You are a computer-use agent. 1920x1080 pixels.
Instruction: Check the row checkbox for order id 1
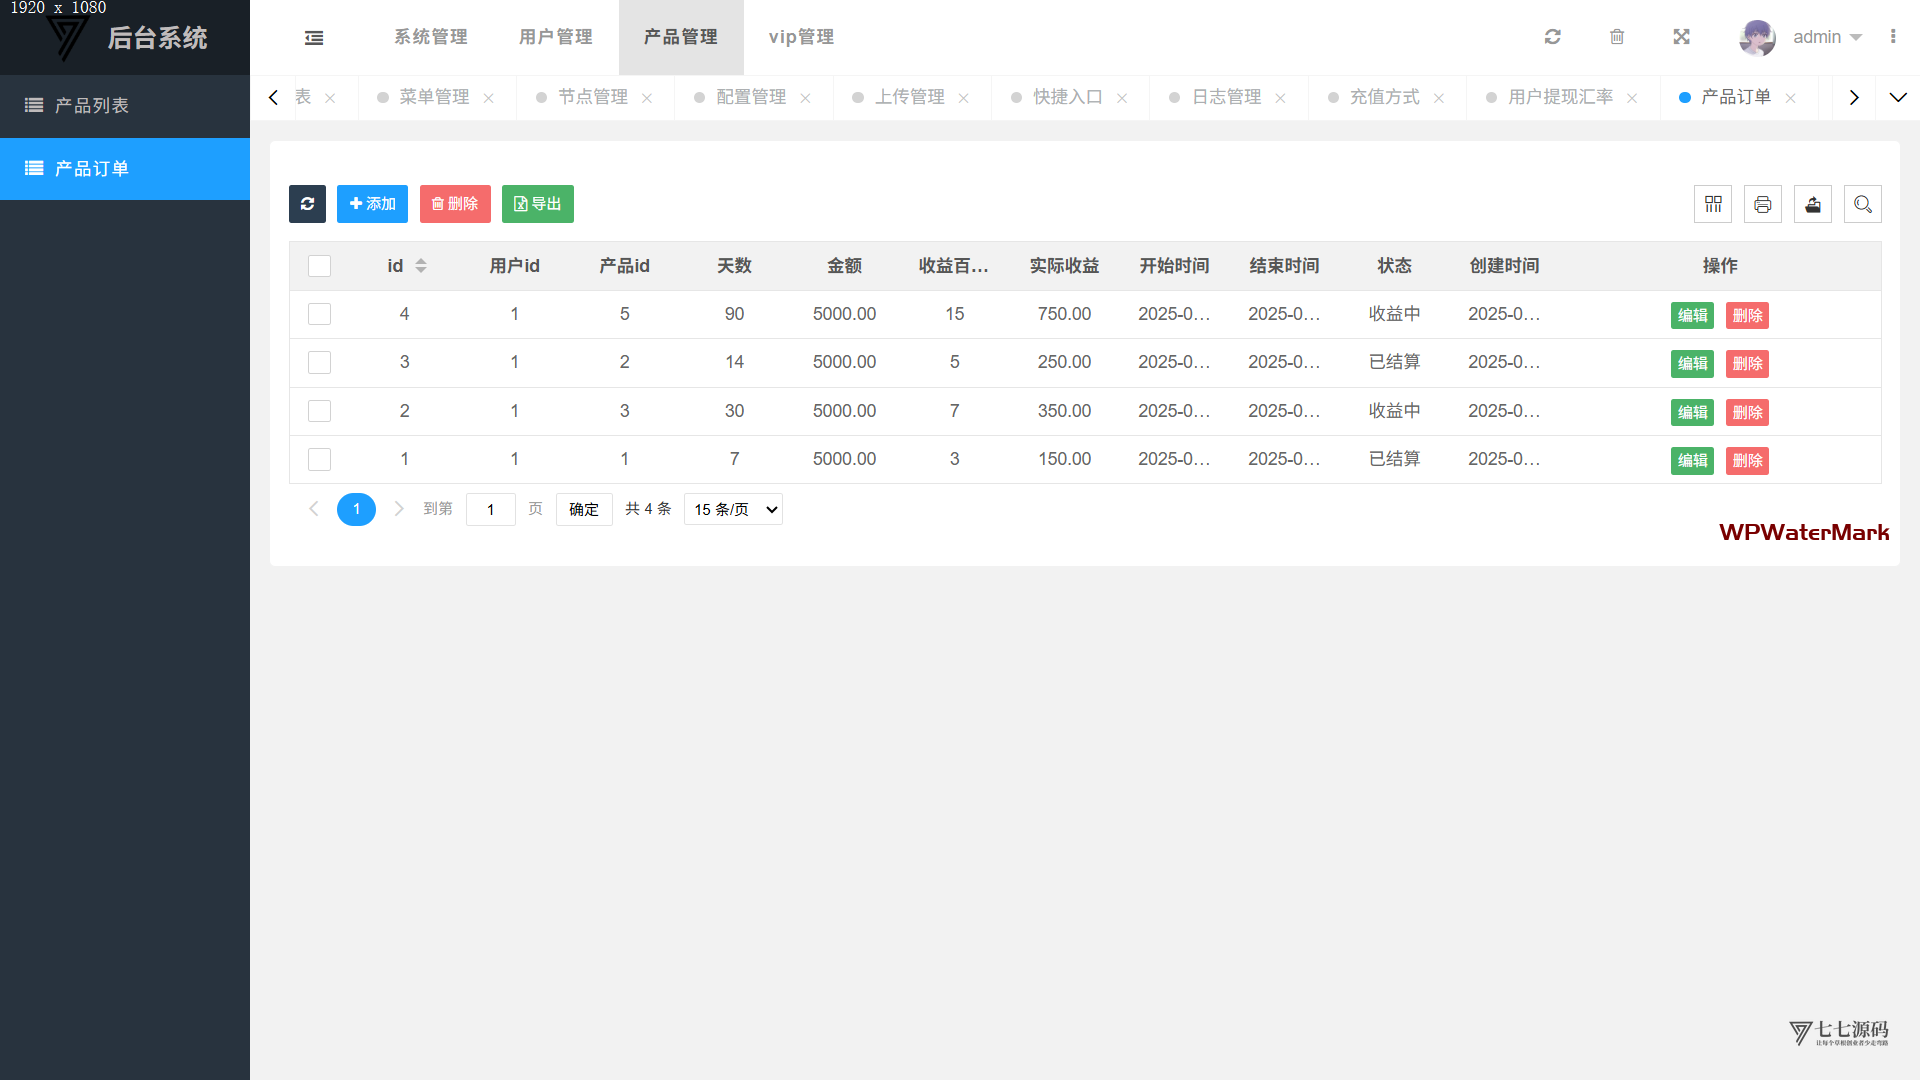click(x=319, y=459)
